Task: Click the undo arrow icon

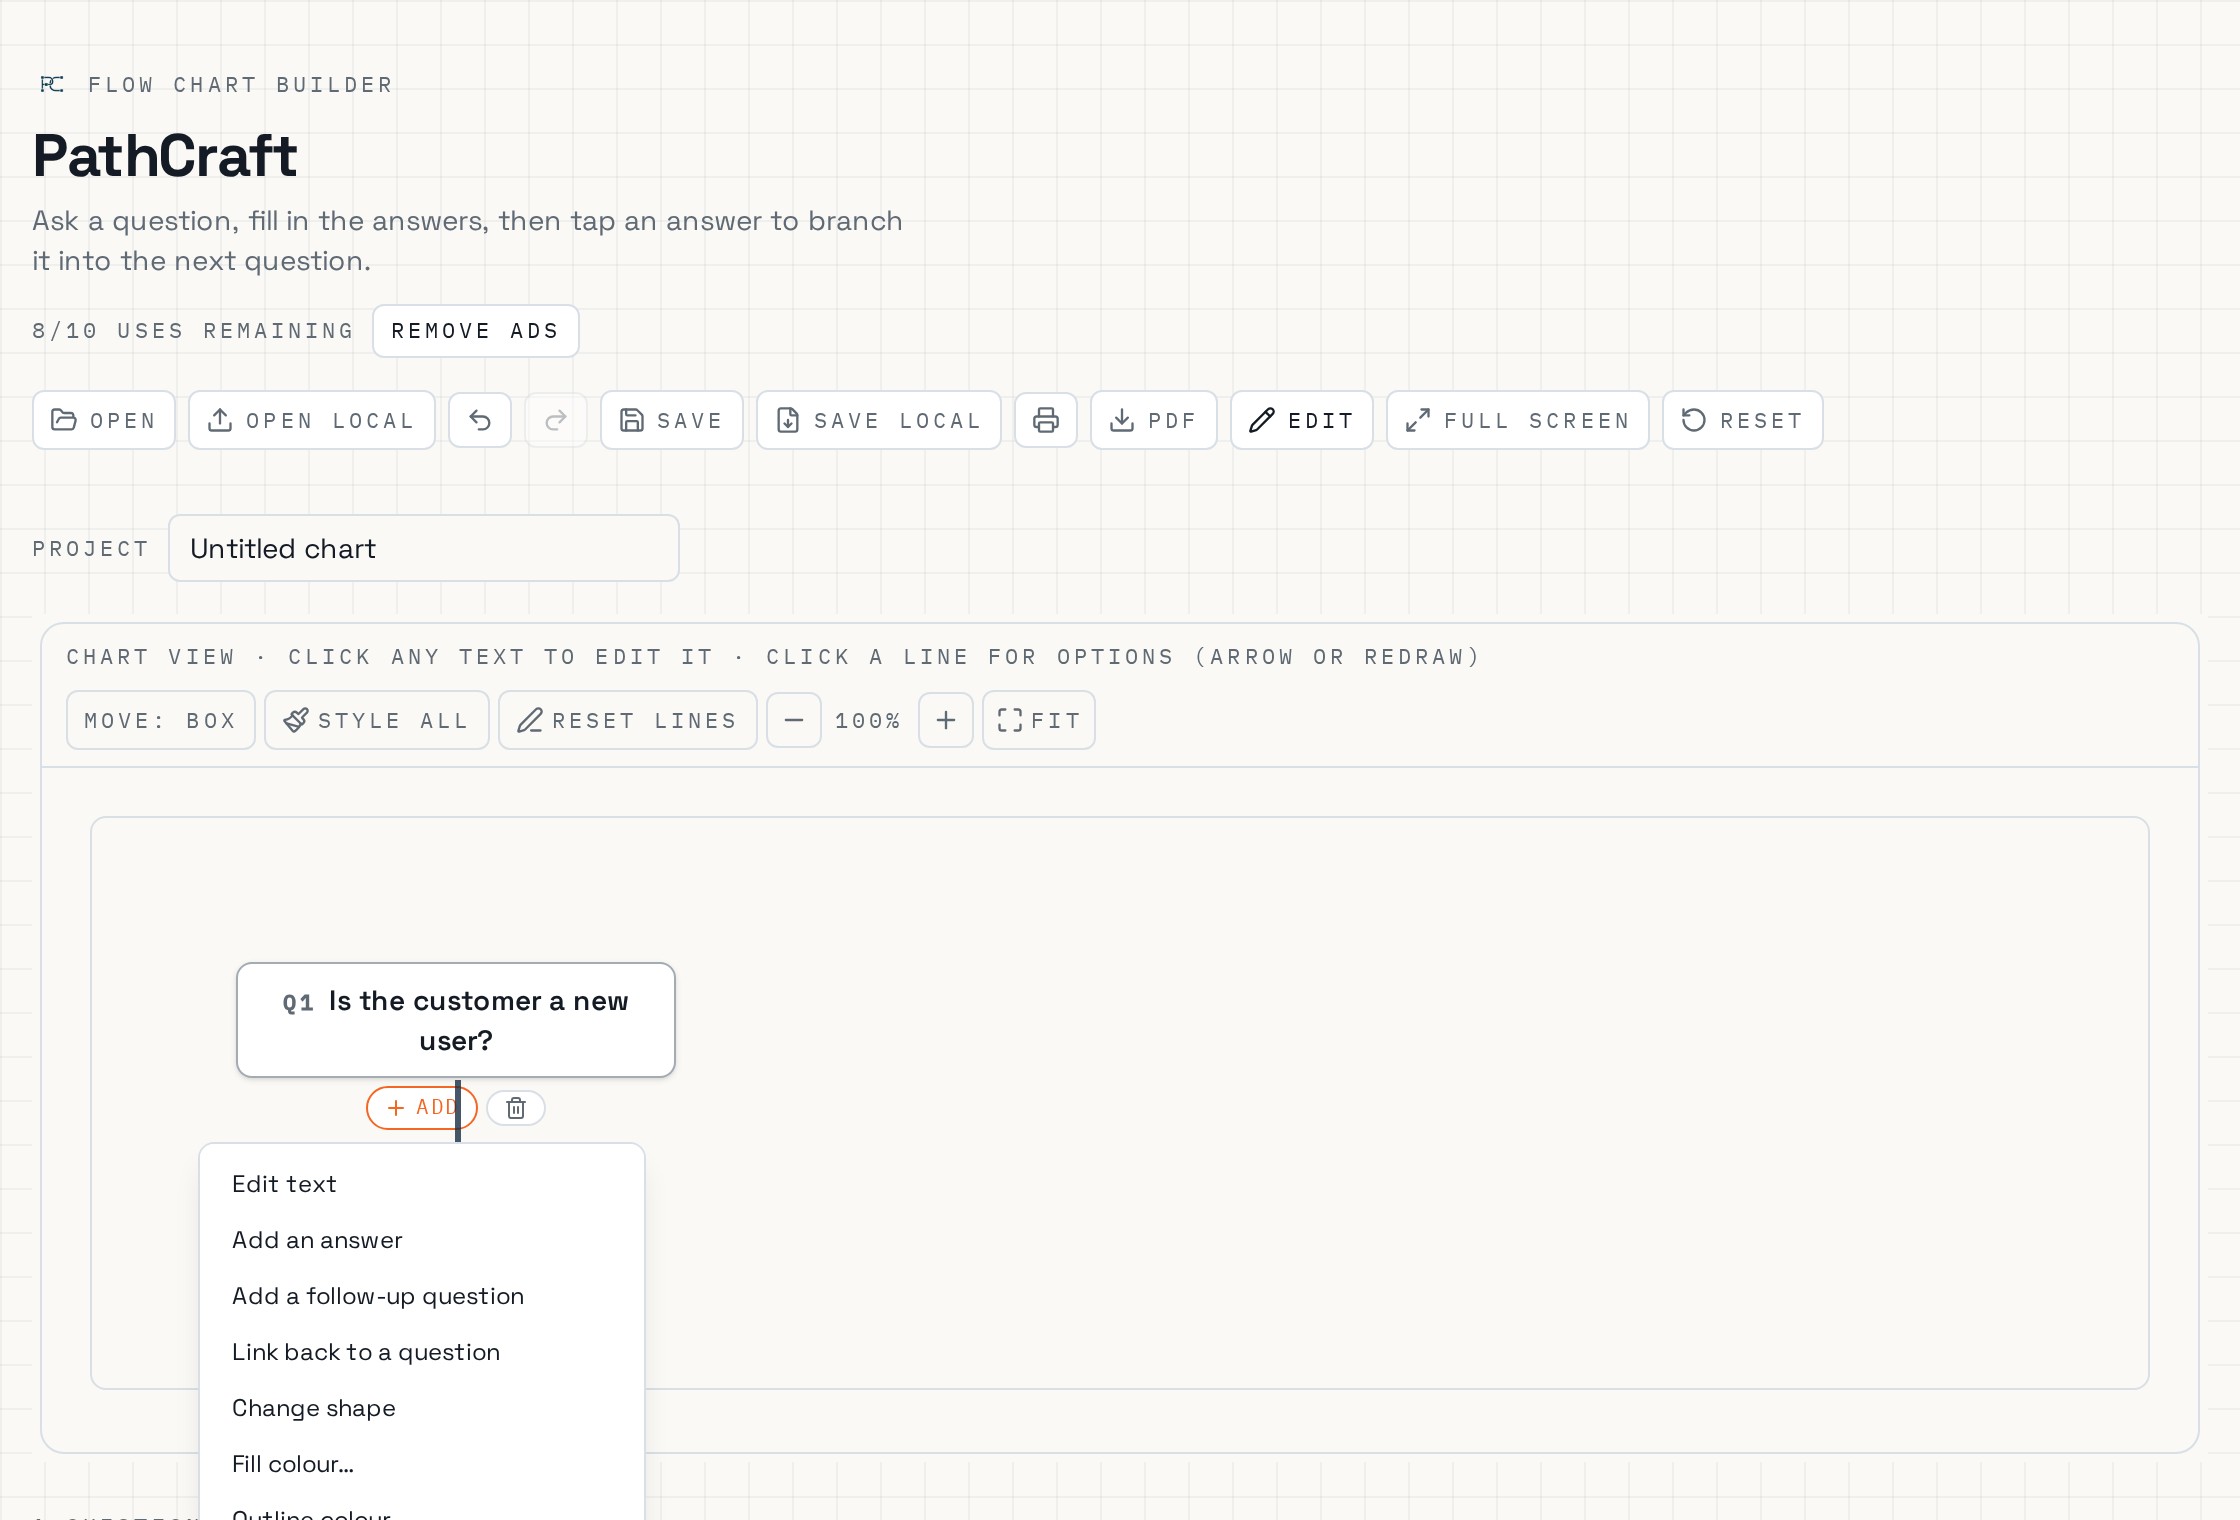Action: pyautogui.click(x=480, y=420)
